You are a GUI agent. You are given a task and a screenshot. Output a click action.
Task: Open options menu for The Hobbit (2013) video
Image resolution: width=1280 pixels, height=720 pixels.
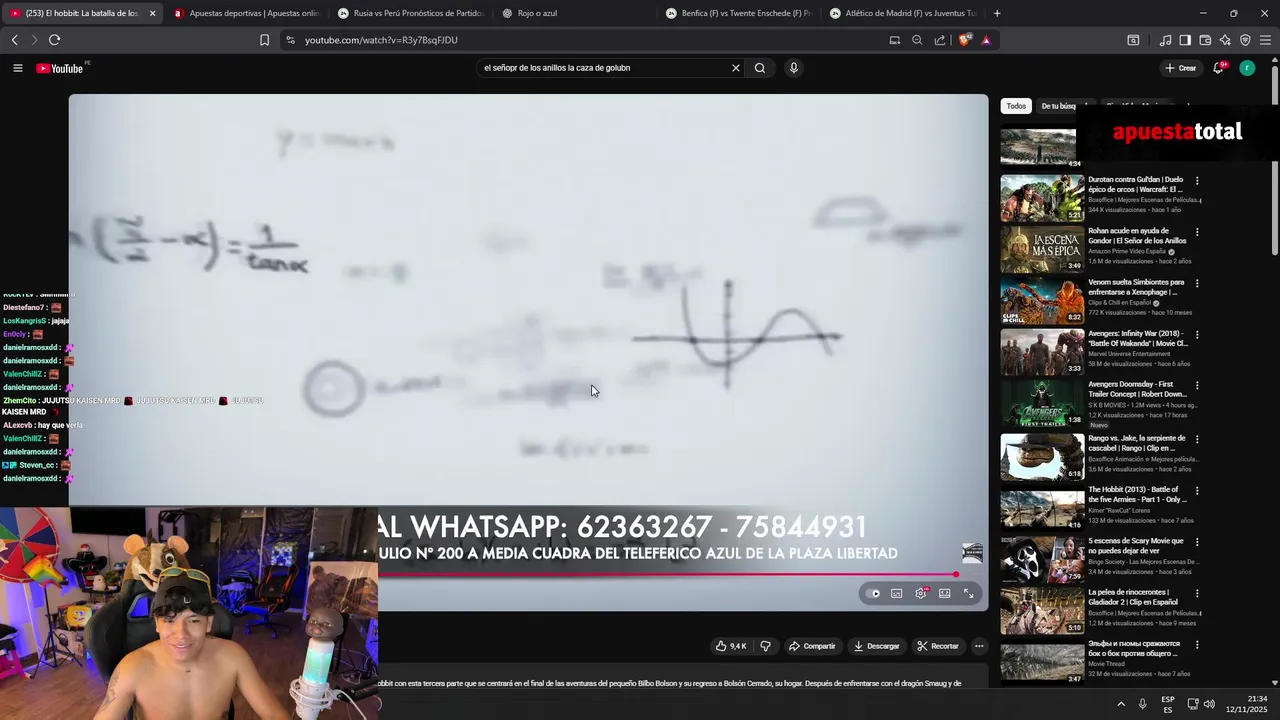coord(1197,491)
